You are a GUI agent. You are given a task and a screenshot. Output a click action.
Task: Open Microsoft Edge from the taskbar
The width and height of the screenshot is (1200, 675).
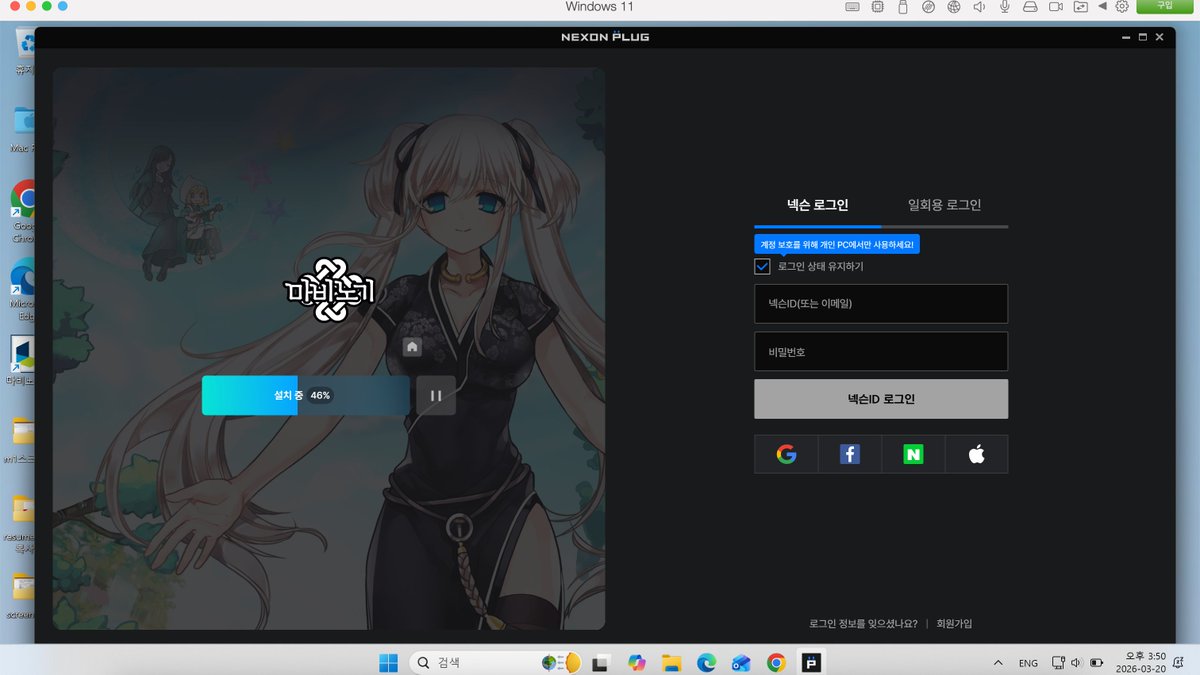pyautogui.click(x=706, y=662)
